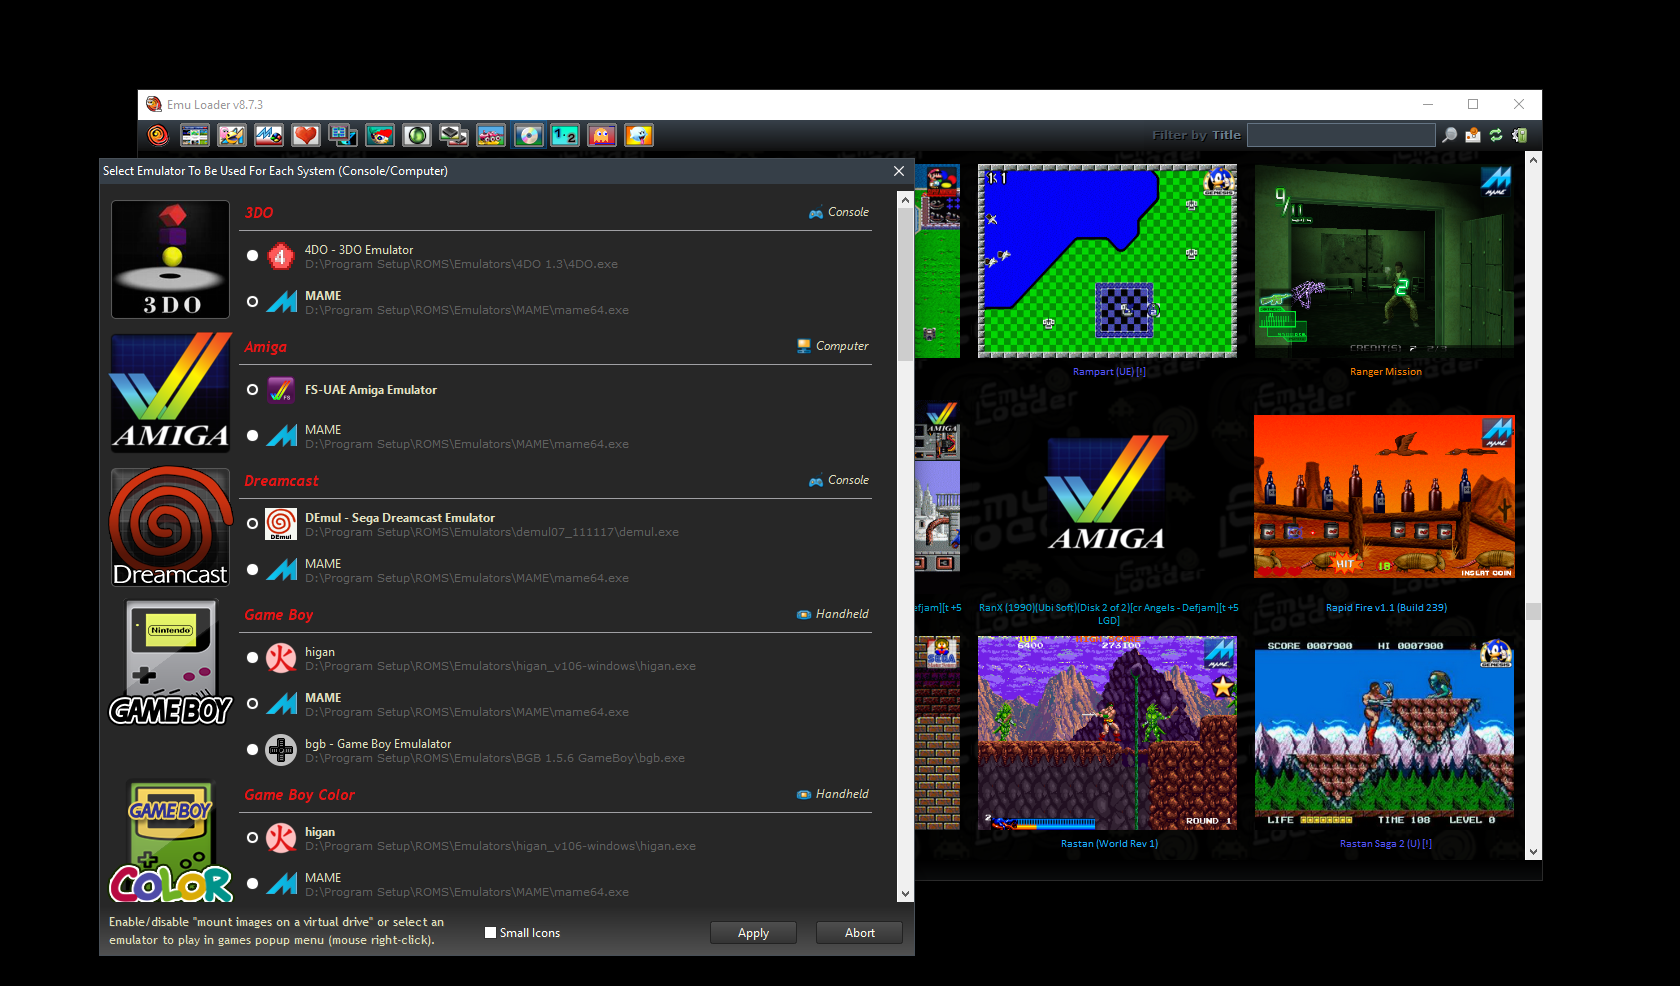Click the CD disc toolbar icon
1680x986 pixels.
[528, 135]
